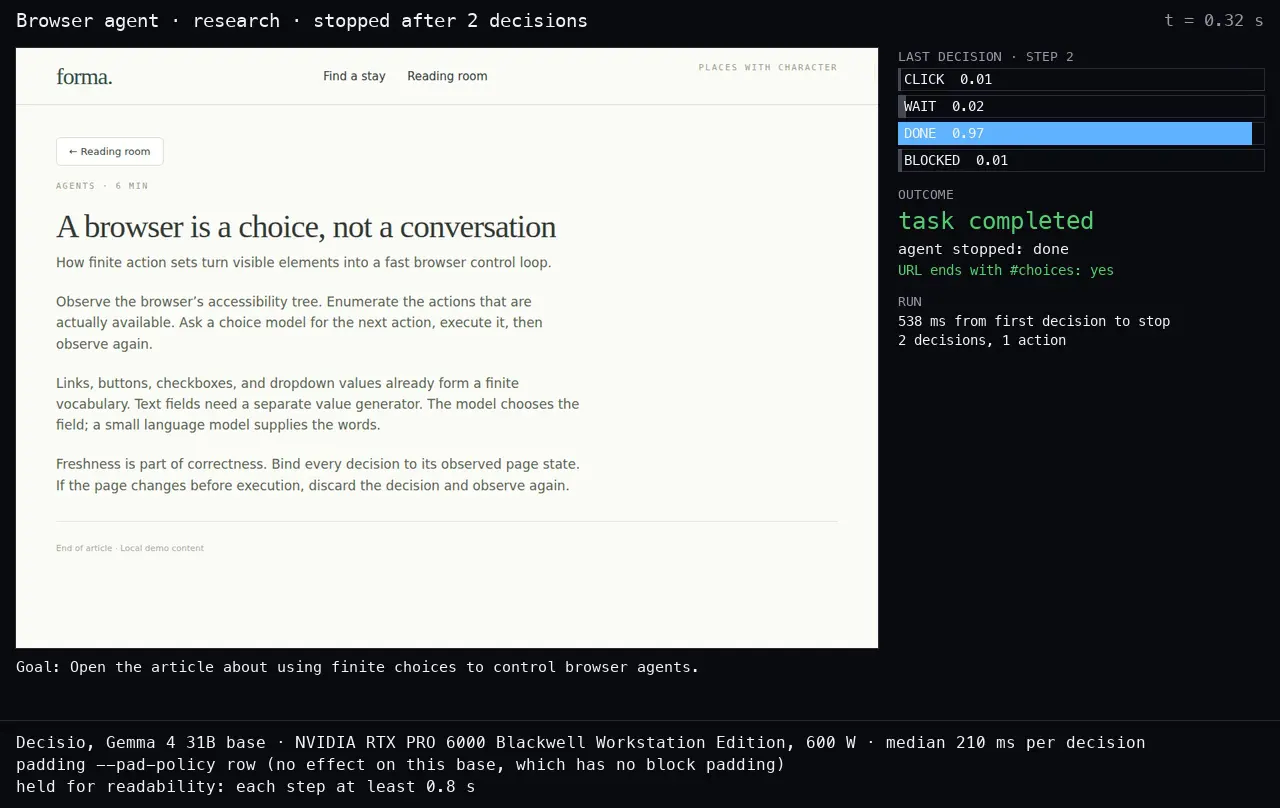The image size is (1280, 808).
Task: Click the Goal description line
Action: [x=358, y=667]
